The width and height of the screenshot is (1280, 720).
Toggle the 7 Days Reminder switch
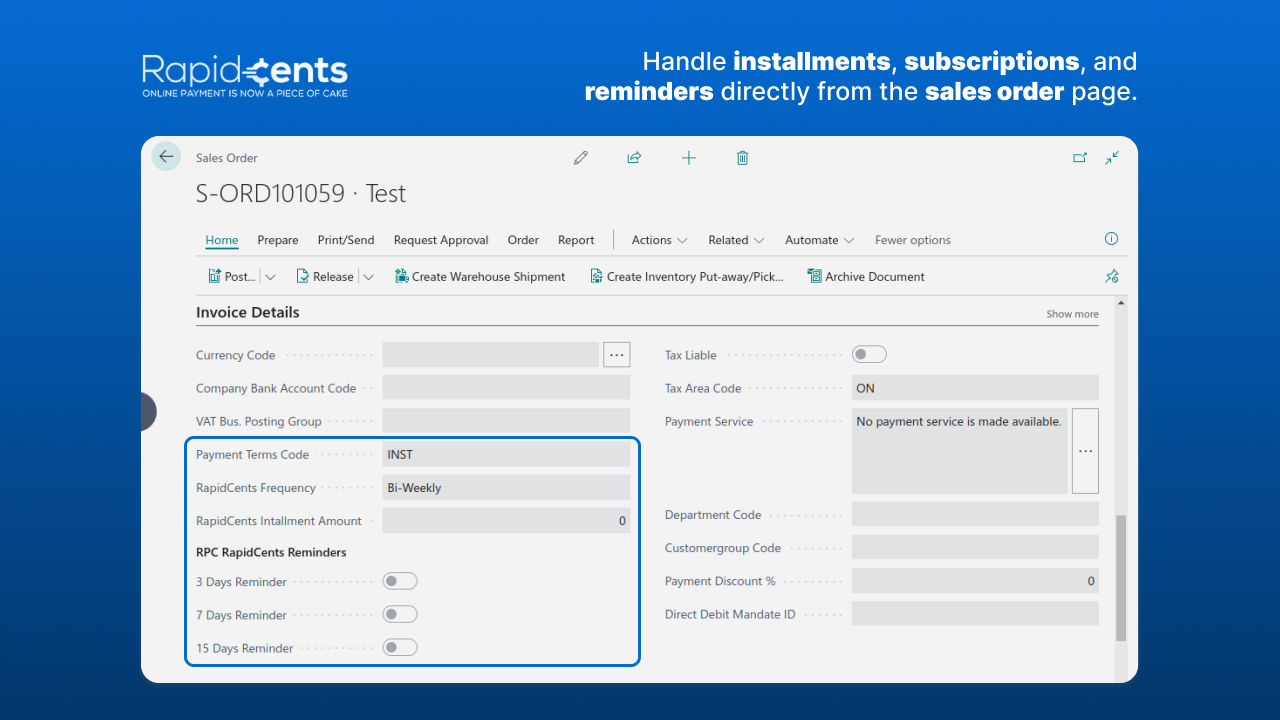400,614
